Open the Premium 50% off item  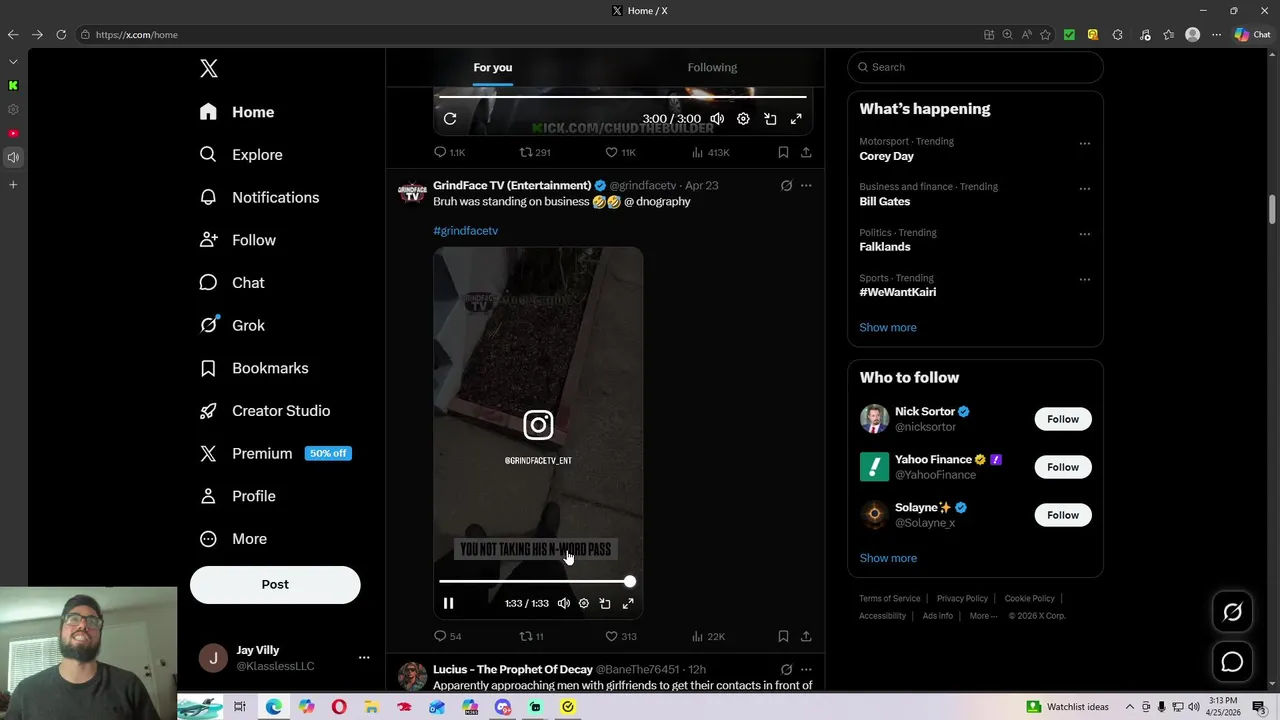click(x=275, y=453)
